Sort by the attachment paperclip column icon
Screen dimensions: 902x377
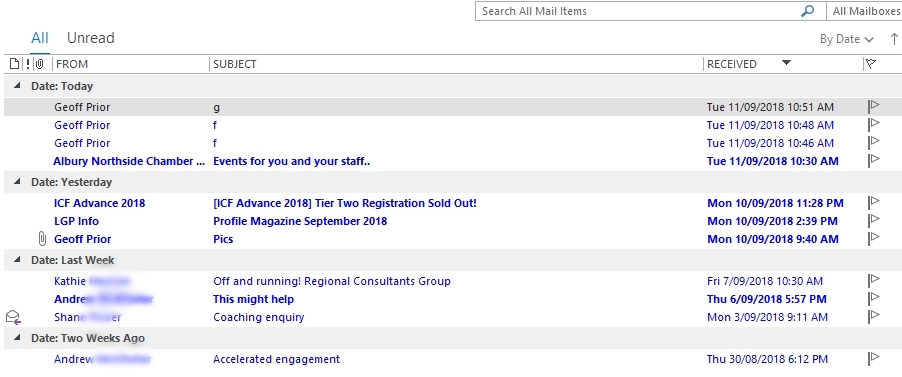(40, 64)
